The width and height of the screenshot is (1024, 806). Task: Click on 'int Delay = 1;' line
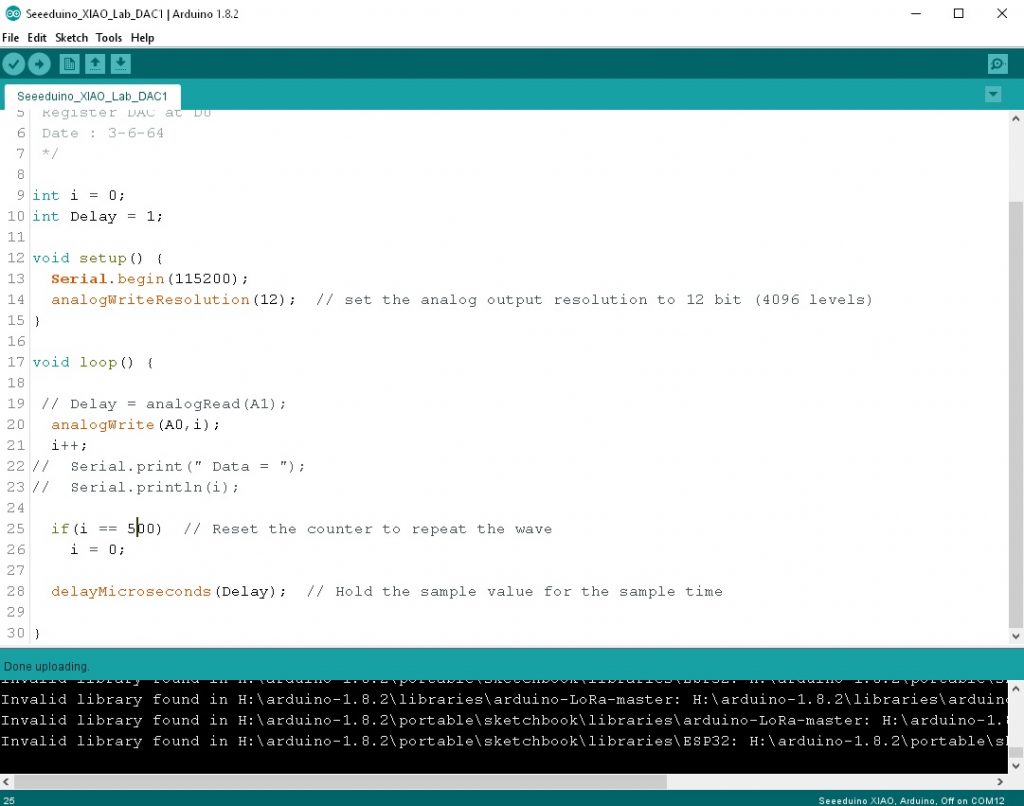pyautogui.click(x=97, y=216)
